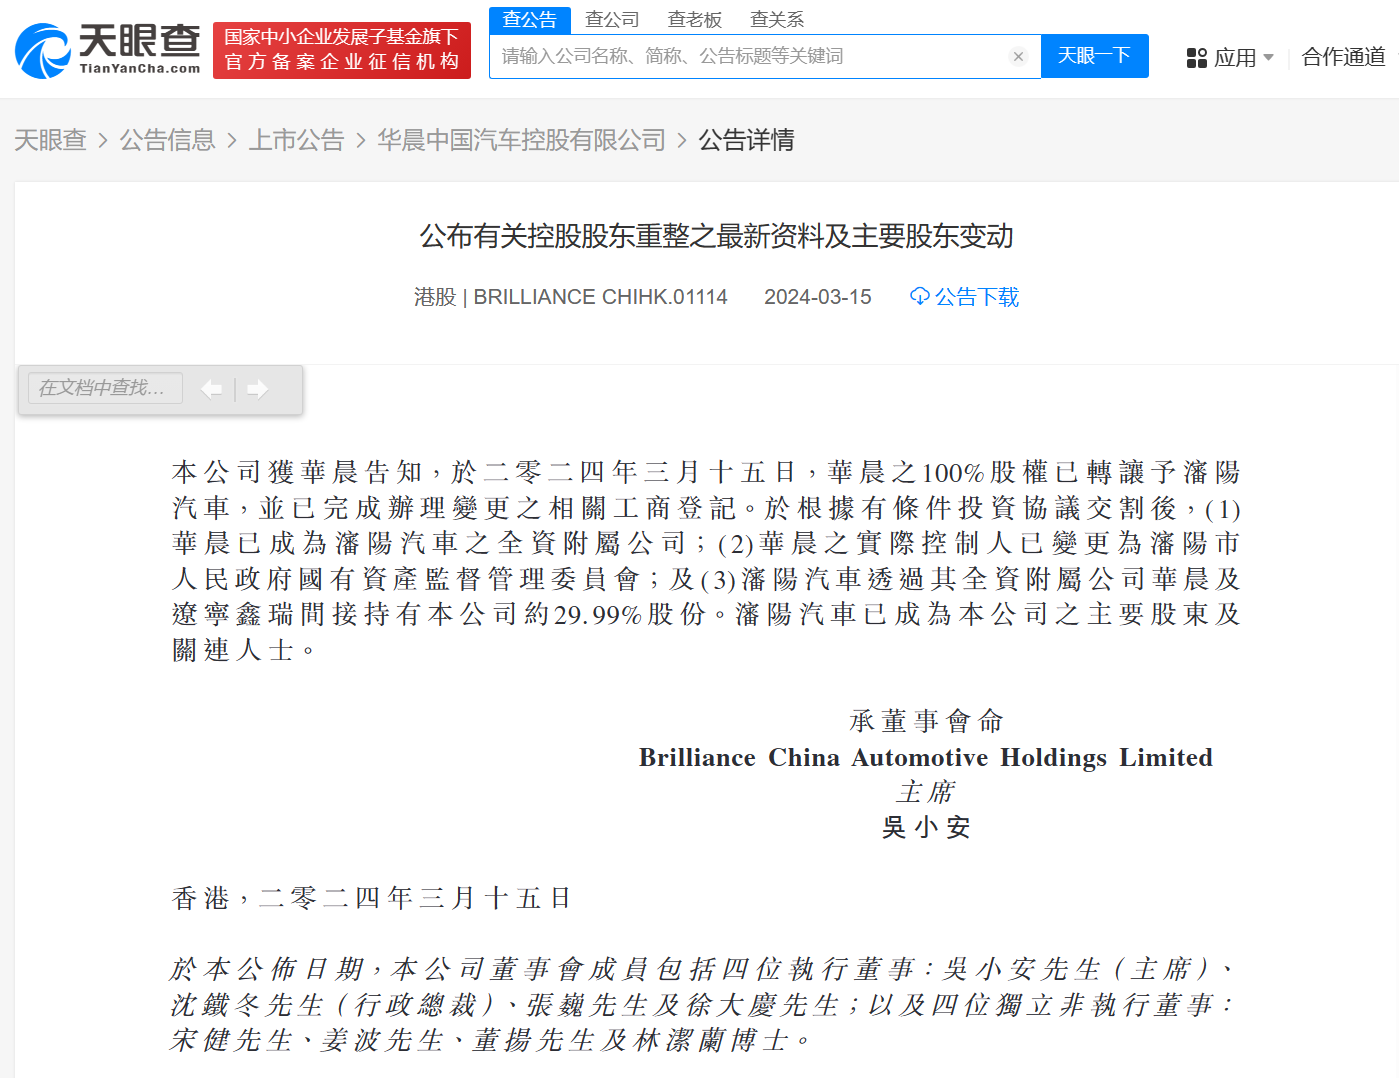Click the 应用 grid icon
The width and height of the screenshot is (1399, 1078).
coord(1196,58)
